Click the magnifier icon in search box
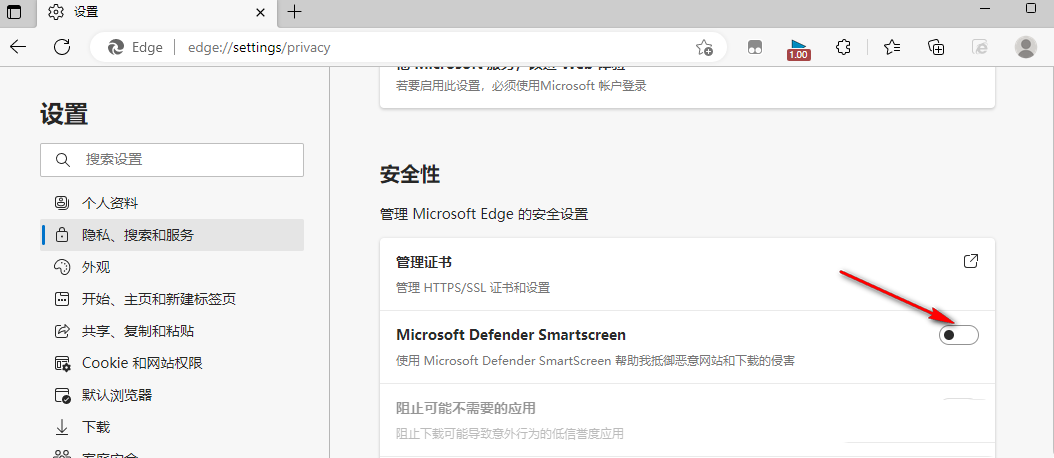The image size is (1054, 458). point(63,160)
